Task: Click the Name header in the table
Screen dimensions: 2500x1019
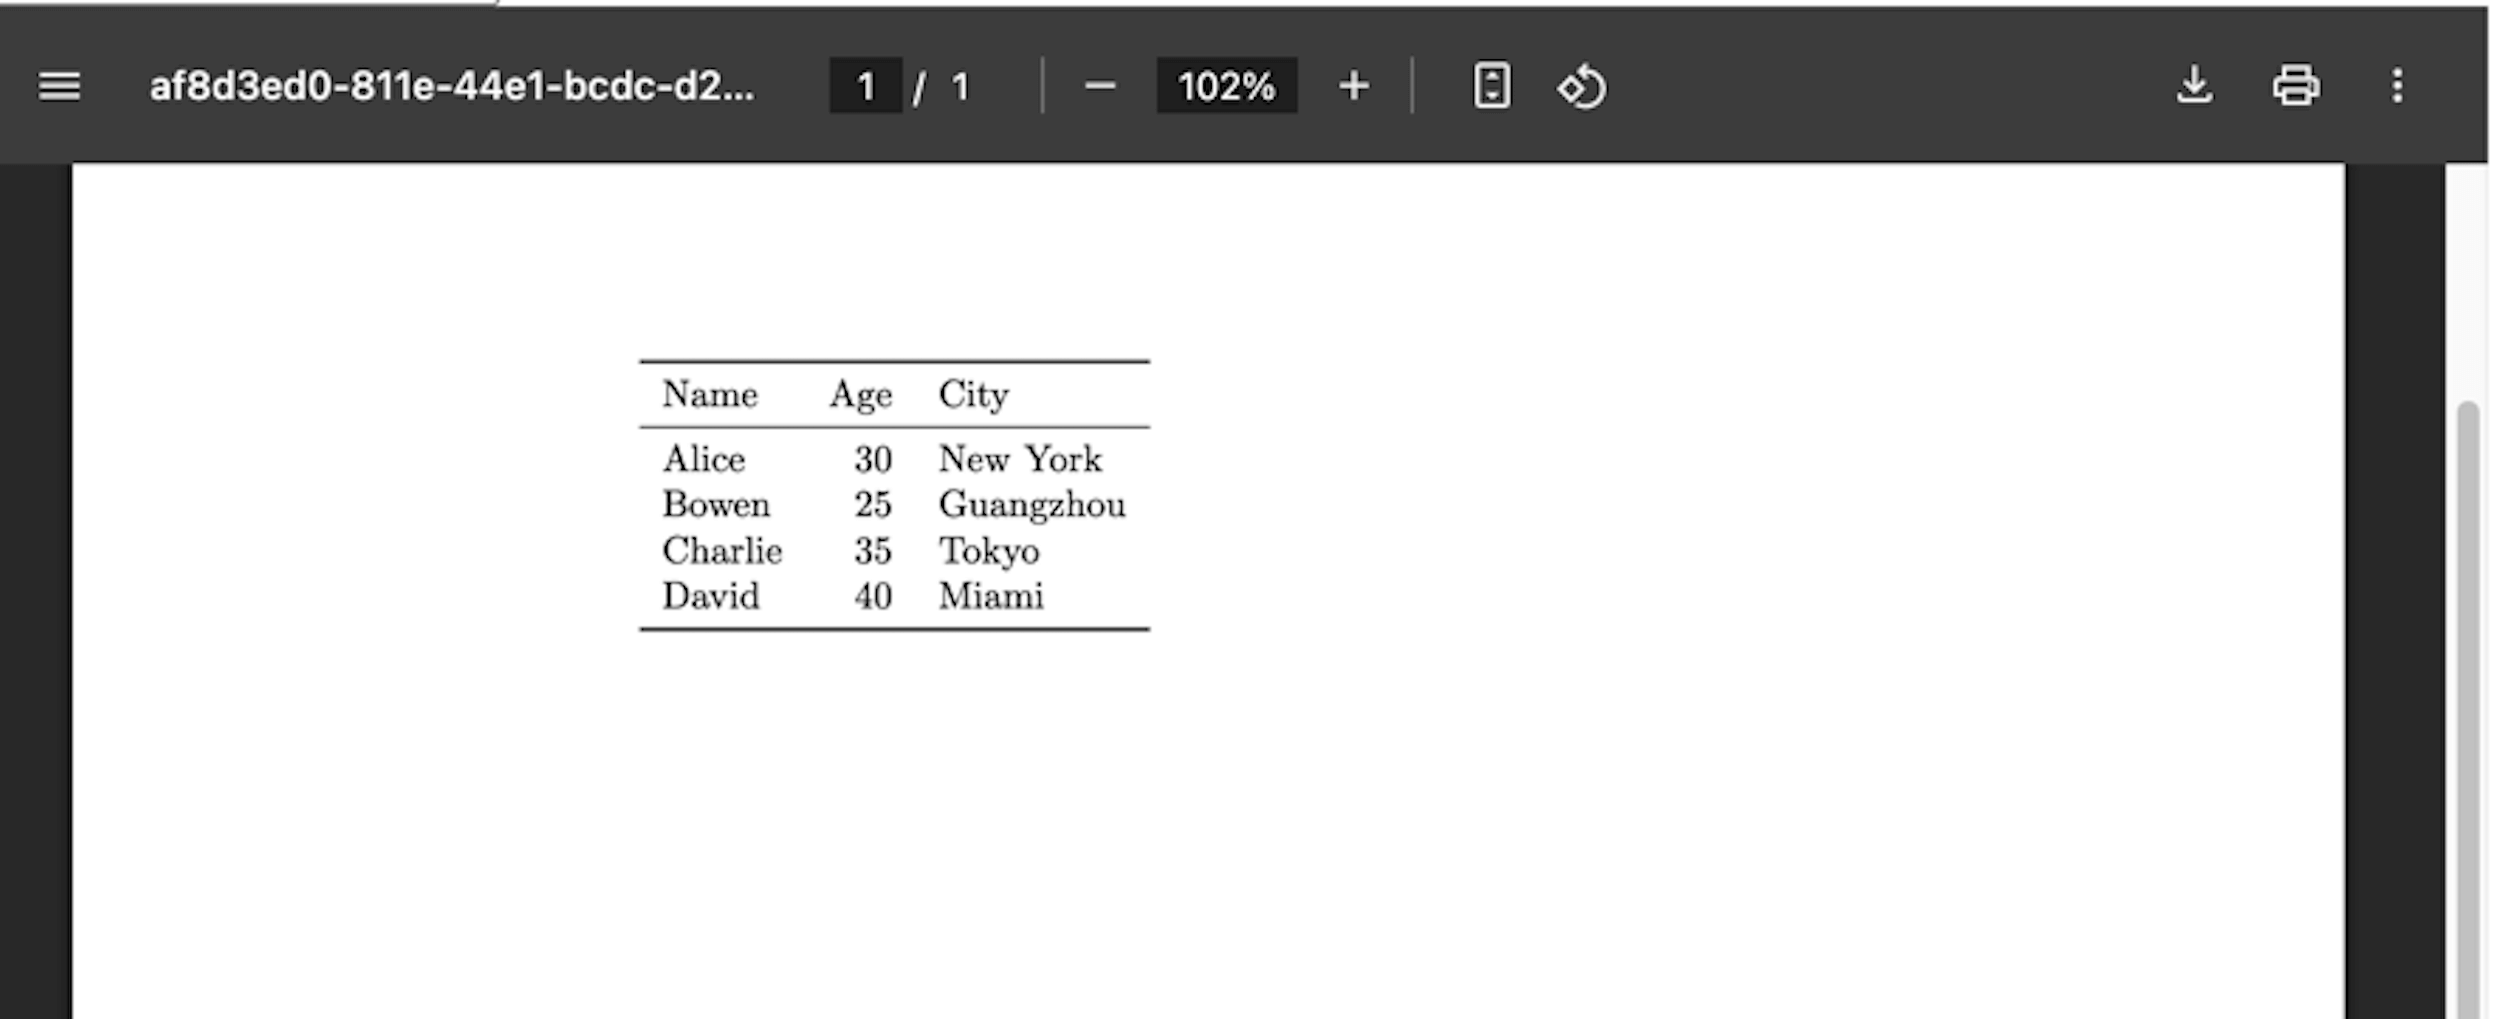Action: click(710, 394)
